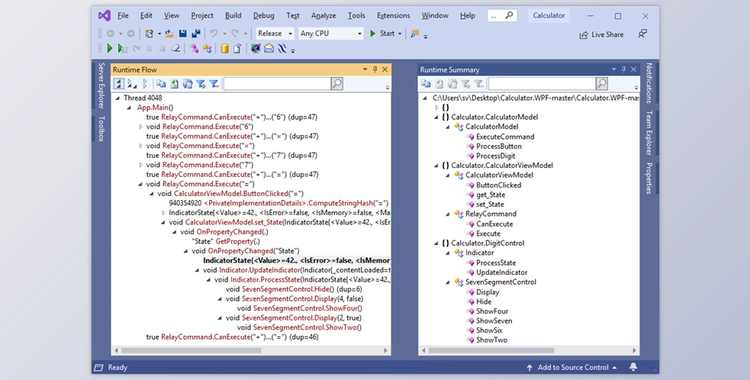Image resolution: width=750 pixels, height=380 pixels.
Task: Open Runtime Flow window position dropdown arrow
Action: click(365, 69)
